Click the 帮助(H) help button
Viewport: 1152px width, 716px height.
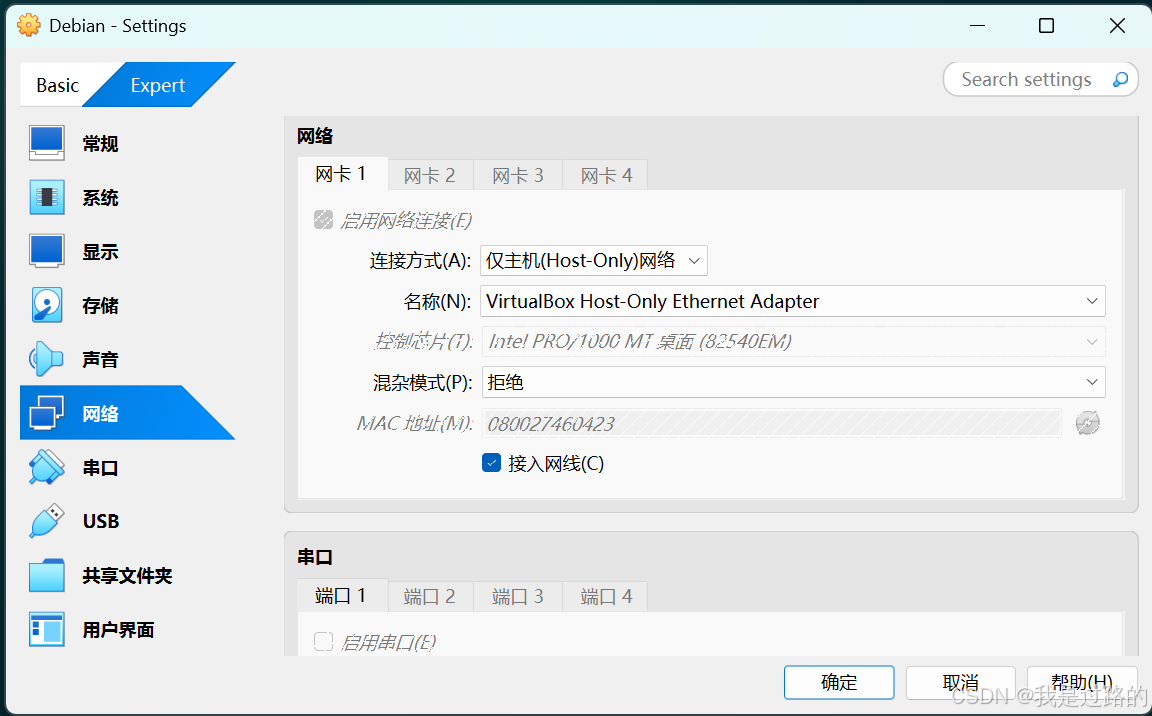point(1082,682)
